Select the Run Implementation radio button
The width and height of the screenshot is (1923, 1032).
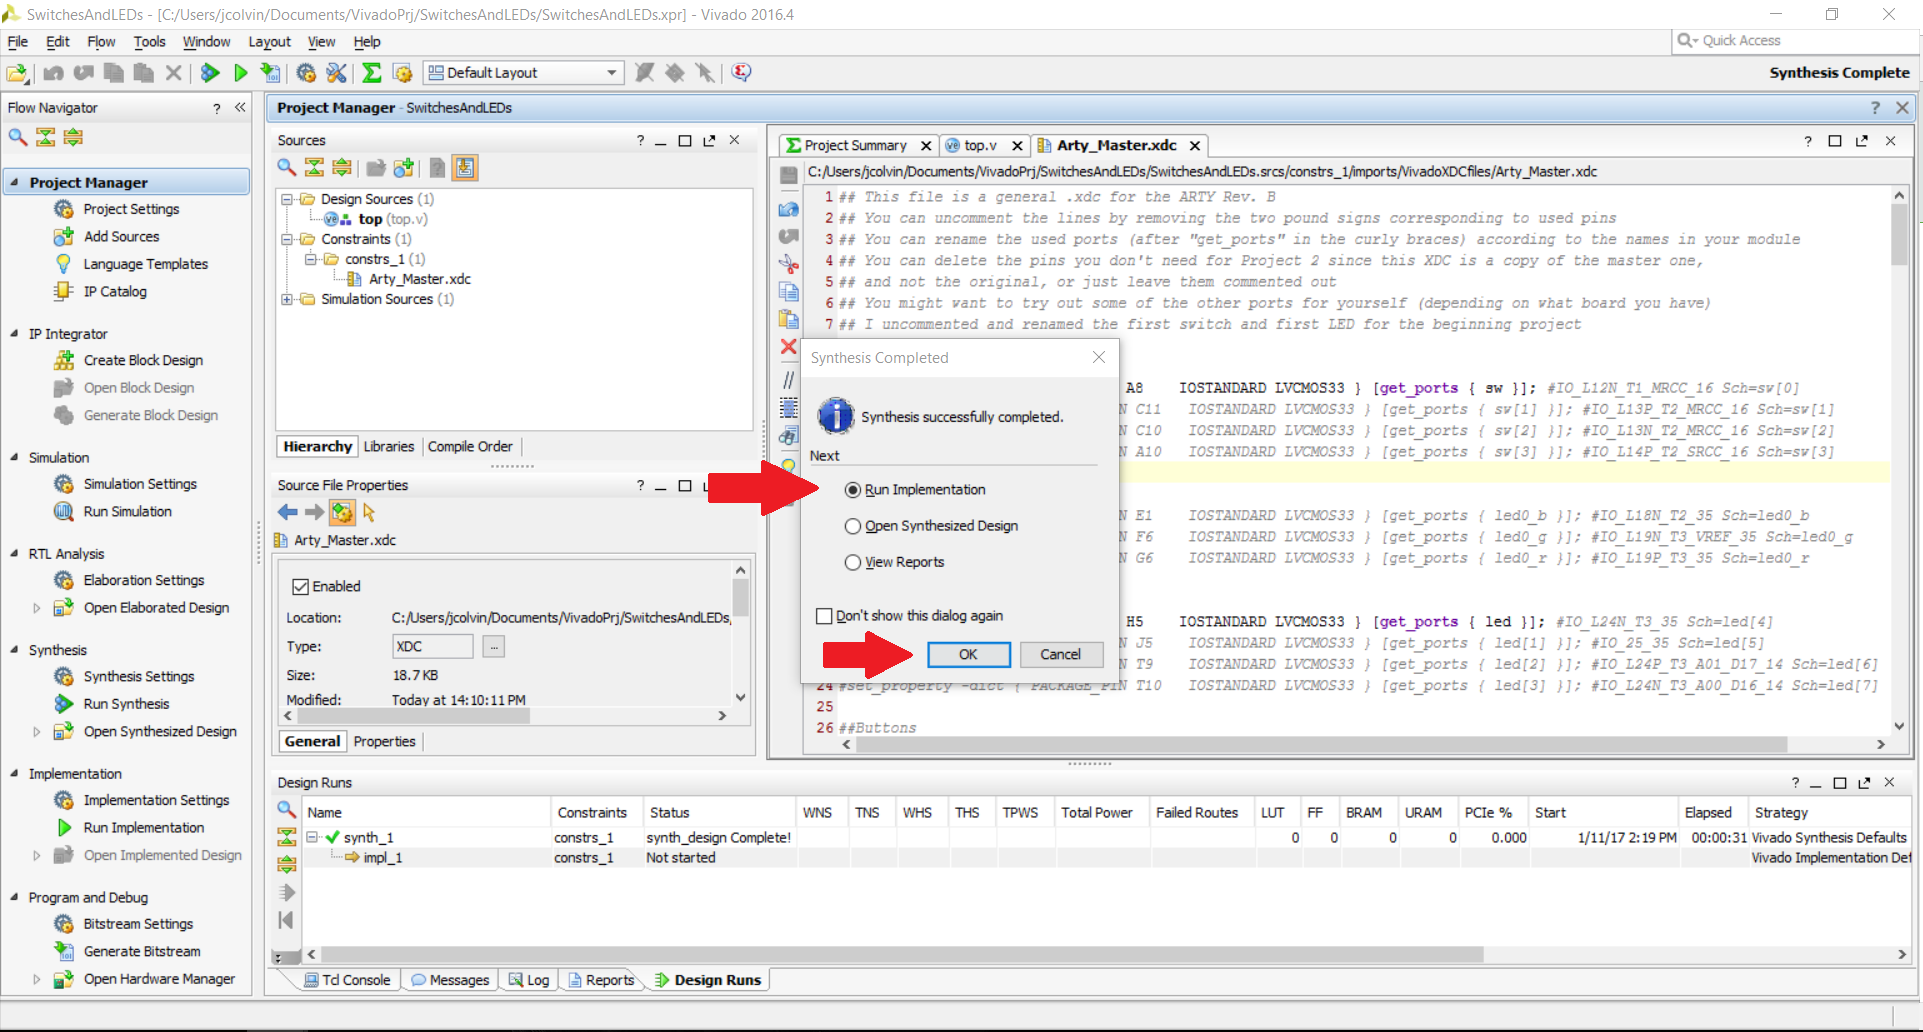point(853,490)
